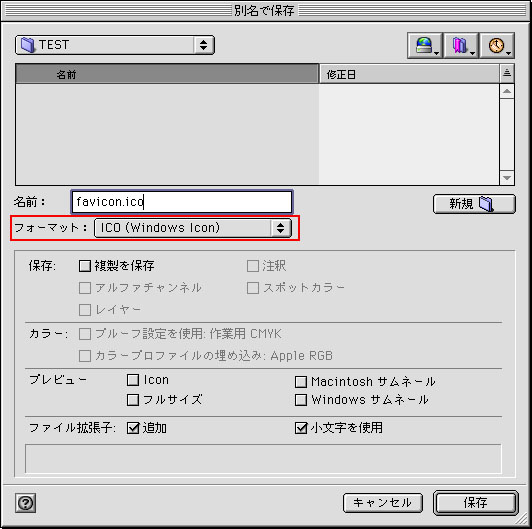532x529 pixels.
Task: Open the Recent clock icon menu
Action: (x=497, y=45)
